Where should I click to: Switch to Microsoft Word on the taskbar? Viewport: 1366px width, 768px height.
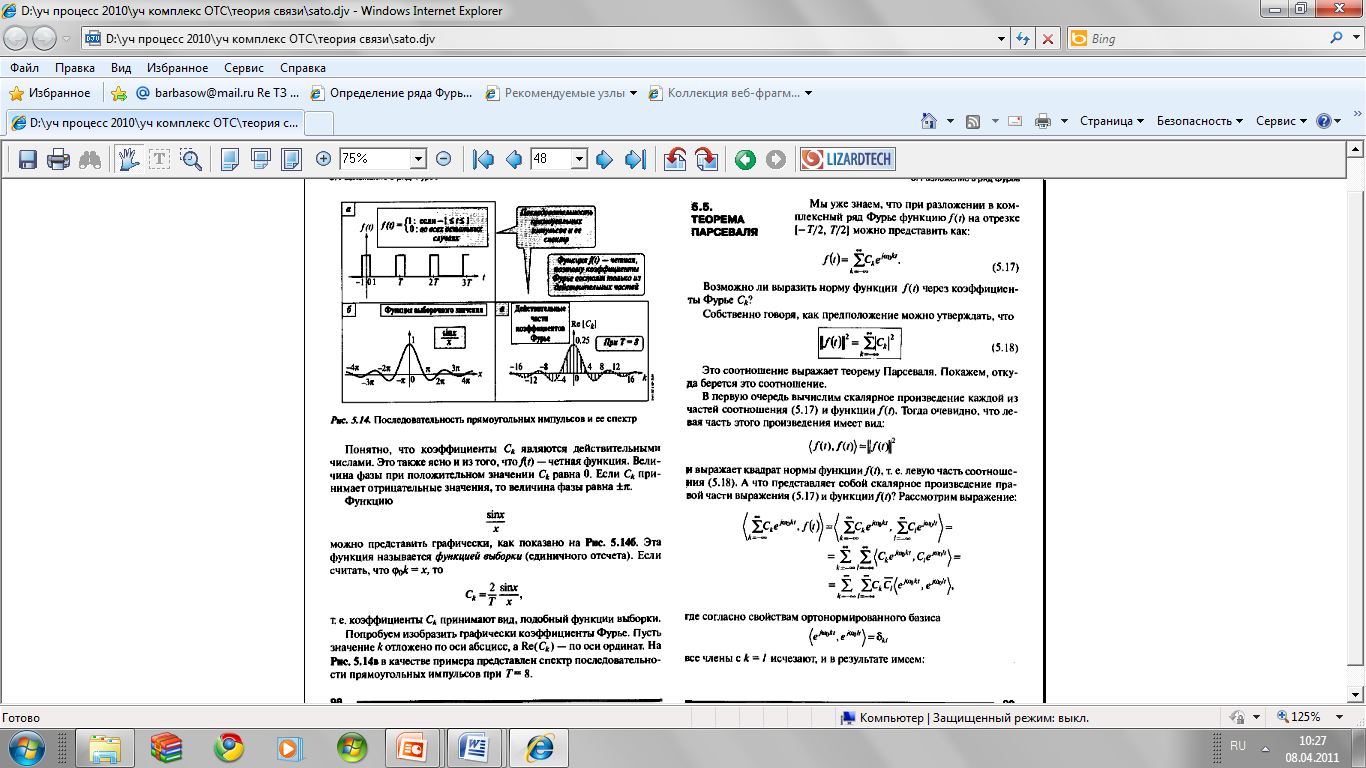pyautogui.click(x=476, y=746)
